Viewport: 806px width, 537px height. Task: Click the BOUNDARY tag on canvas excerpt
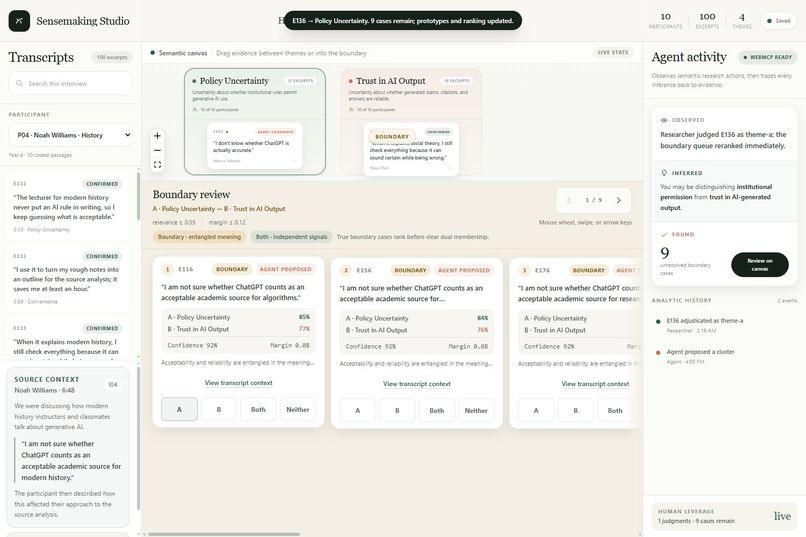click(392, 137)
